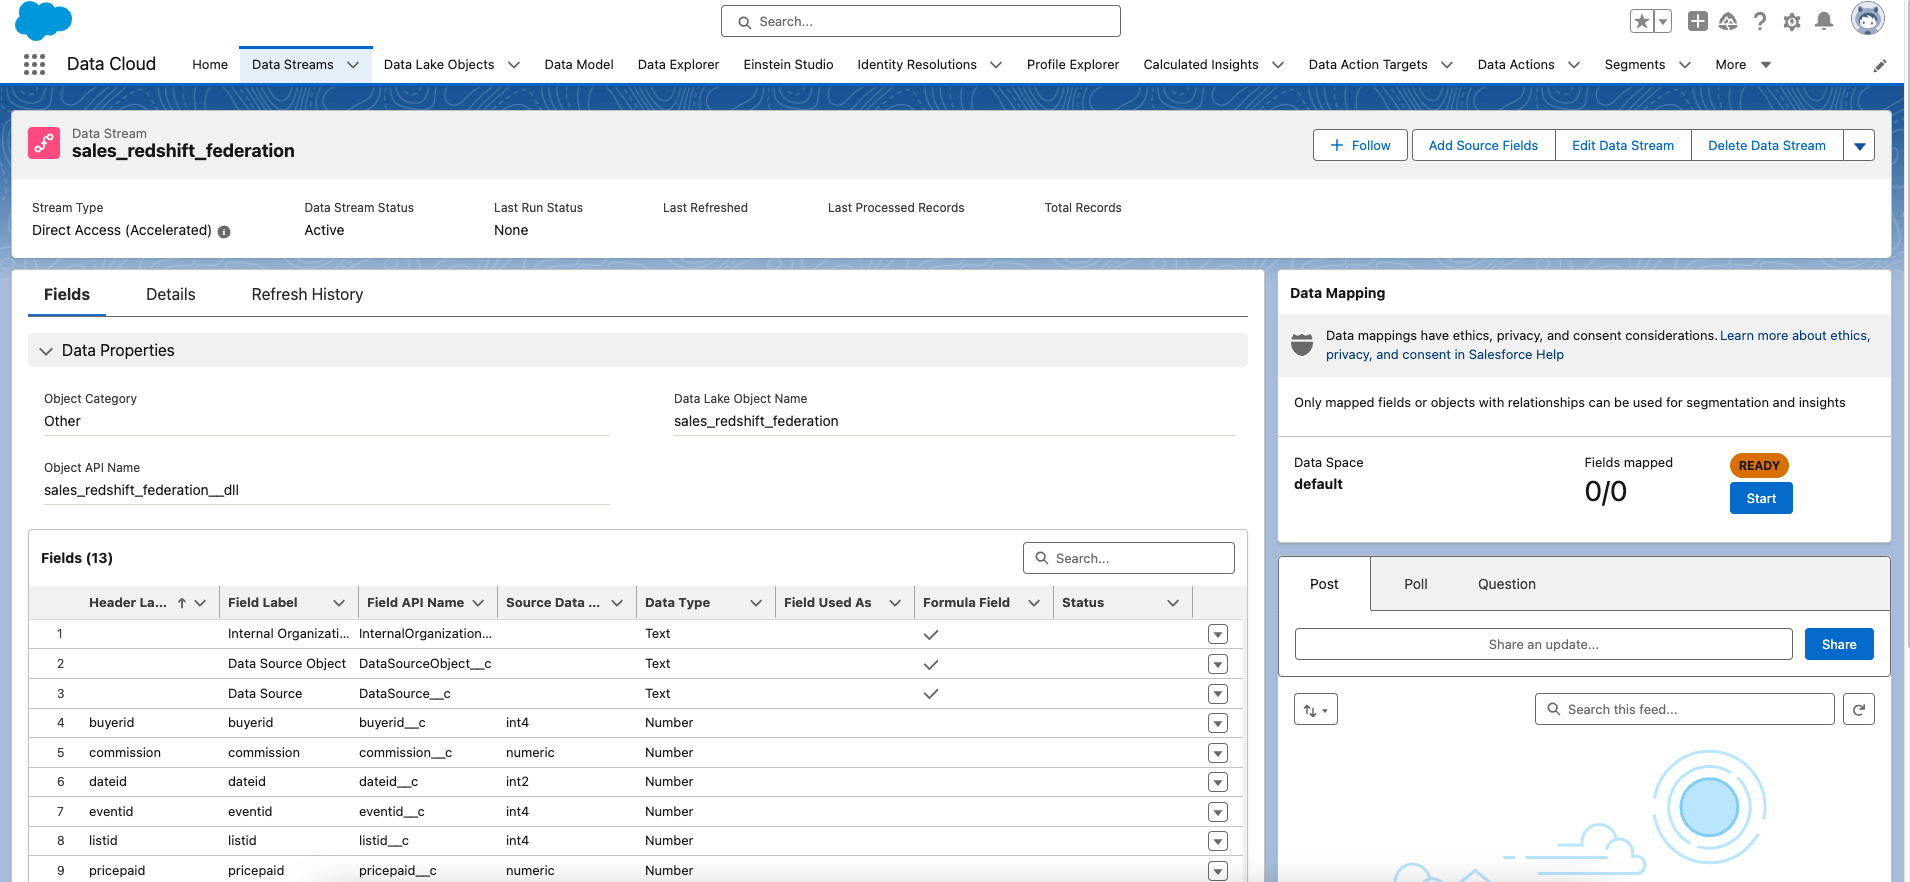Open Data Actions dropdown chevron

[1574, 65]
